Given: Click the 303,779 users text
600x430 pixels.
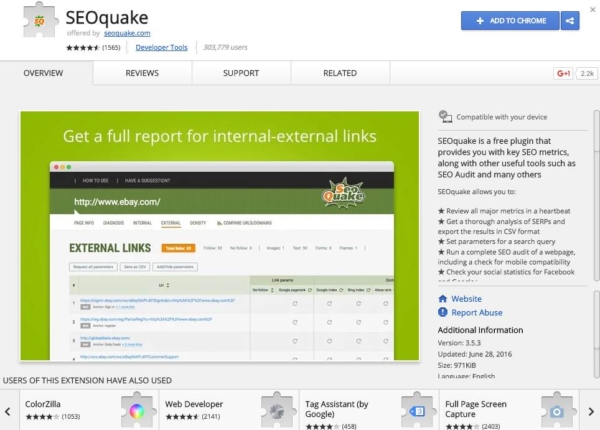Looking at the screenshot, I should (x=225, y=47).
